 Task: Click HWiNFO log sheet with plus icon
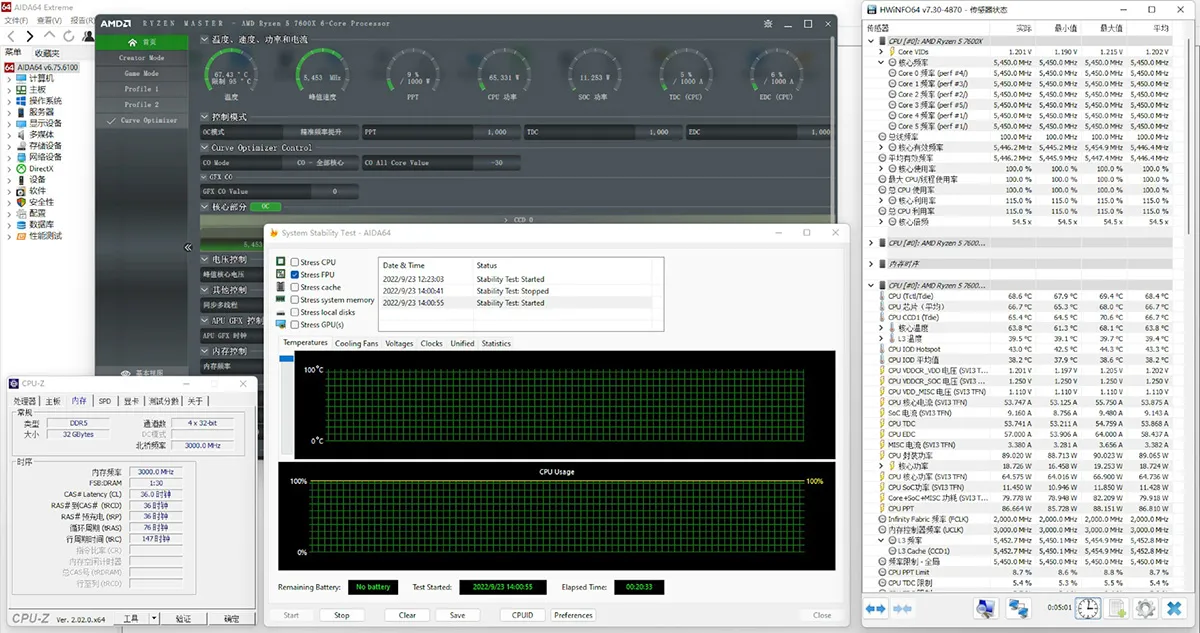tap(1117, 608)
